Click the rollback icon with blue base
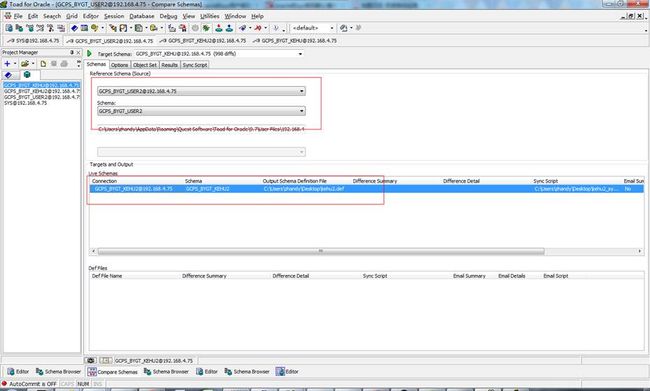 click(229, 28)
